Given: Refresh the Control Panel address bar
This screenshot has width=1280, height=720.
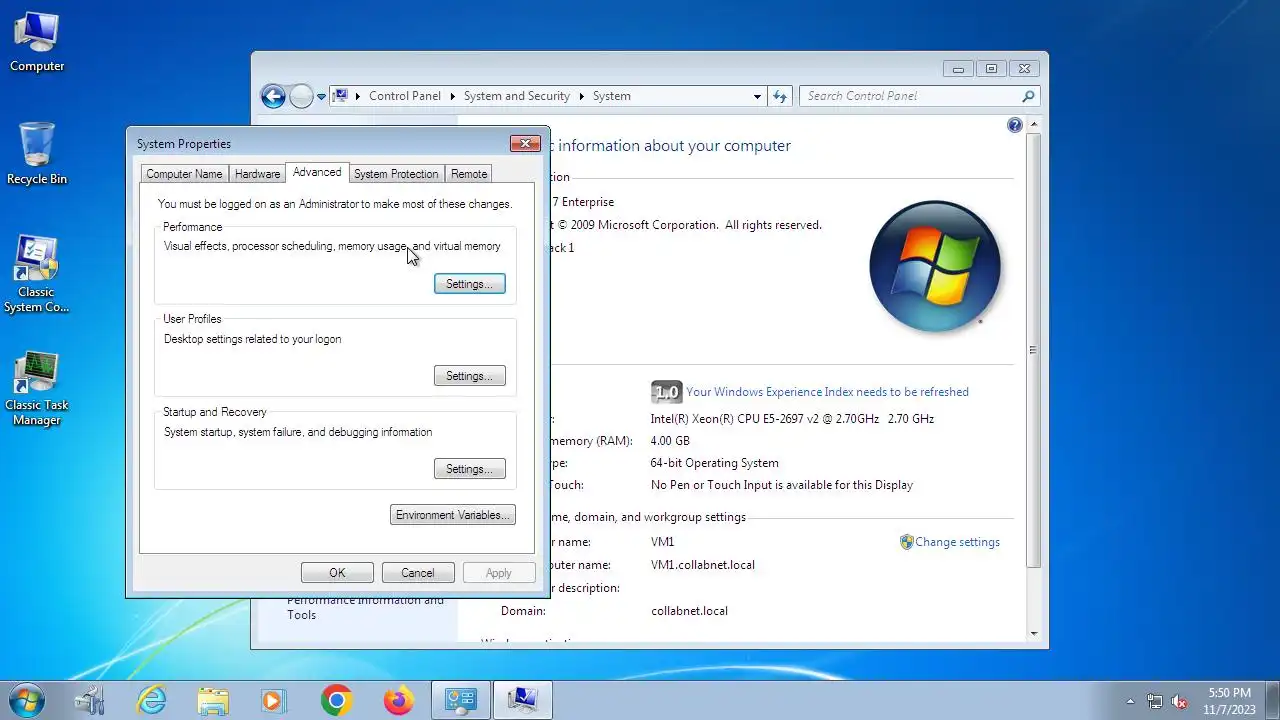Looking at the screenshot, I should pos(780,96).
